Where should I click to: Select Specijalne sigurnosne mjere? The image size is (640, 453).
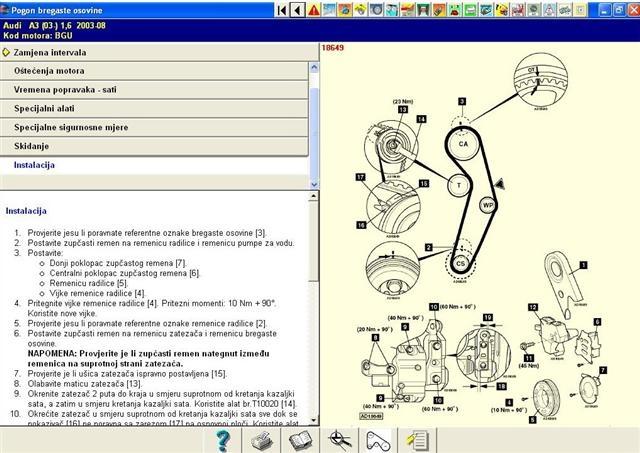tap(154, 127)
